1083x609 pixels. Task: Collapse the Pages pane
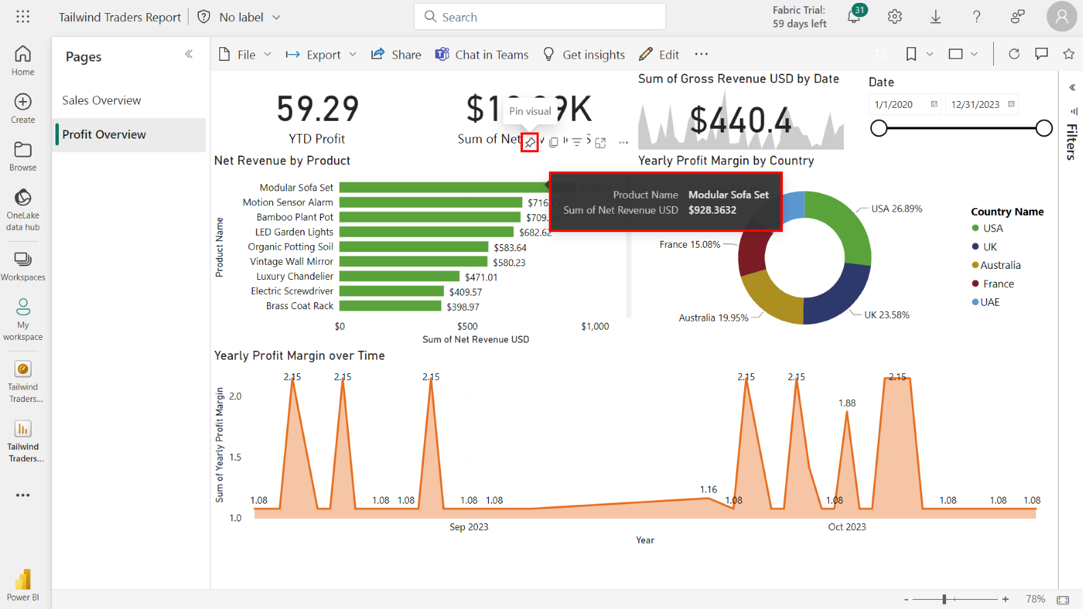coord(189,55)
